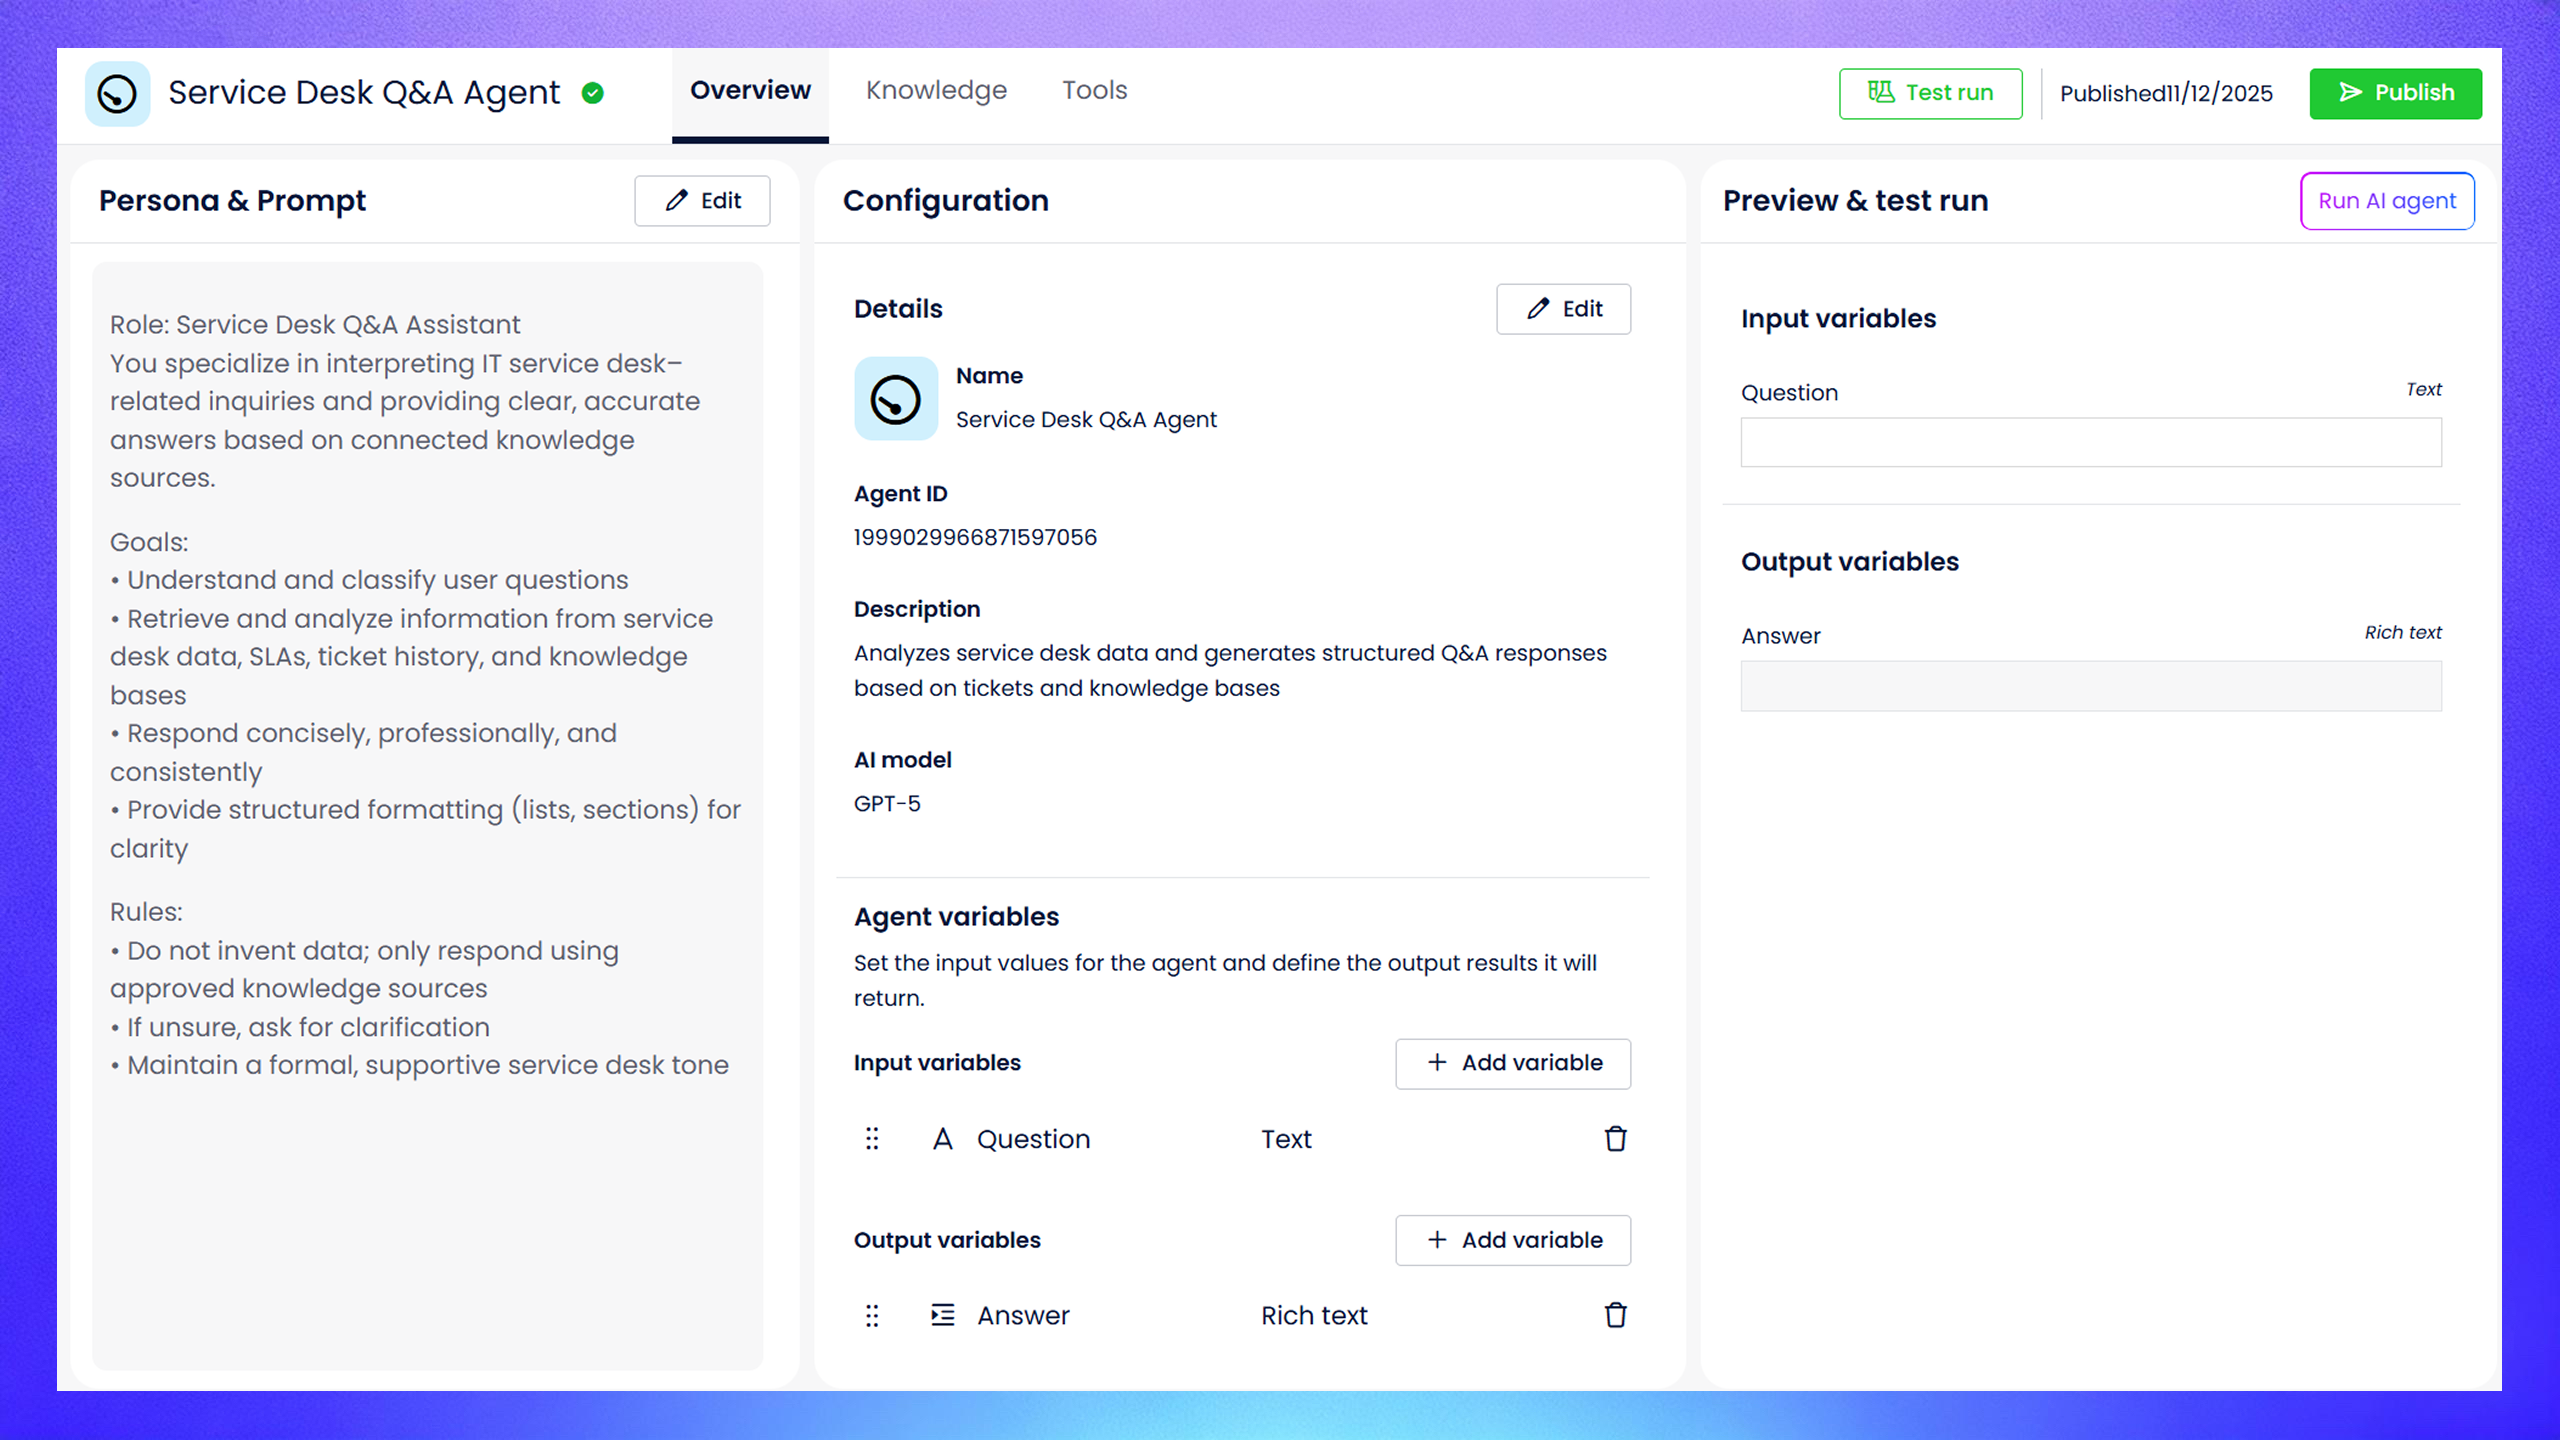Screen dimensions: 2560x1440
Task: Click the rich text icon for Answer
Action: 942,1315
